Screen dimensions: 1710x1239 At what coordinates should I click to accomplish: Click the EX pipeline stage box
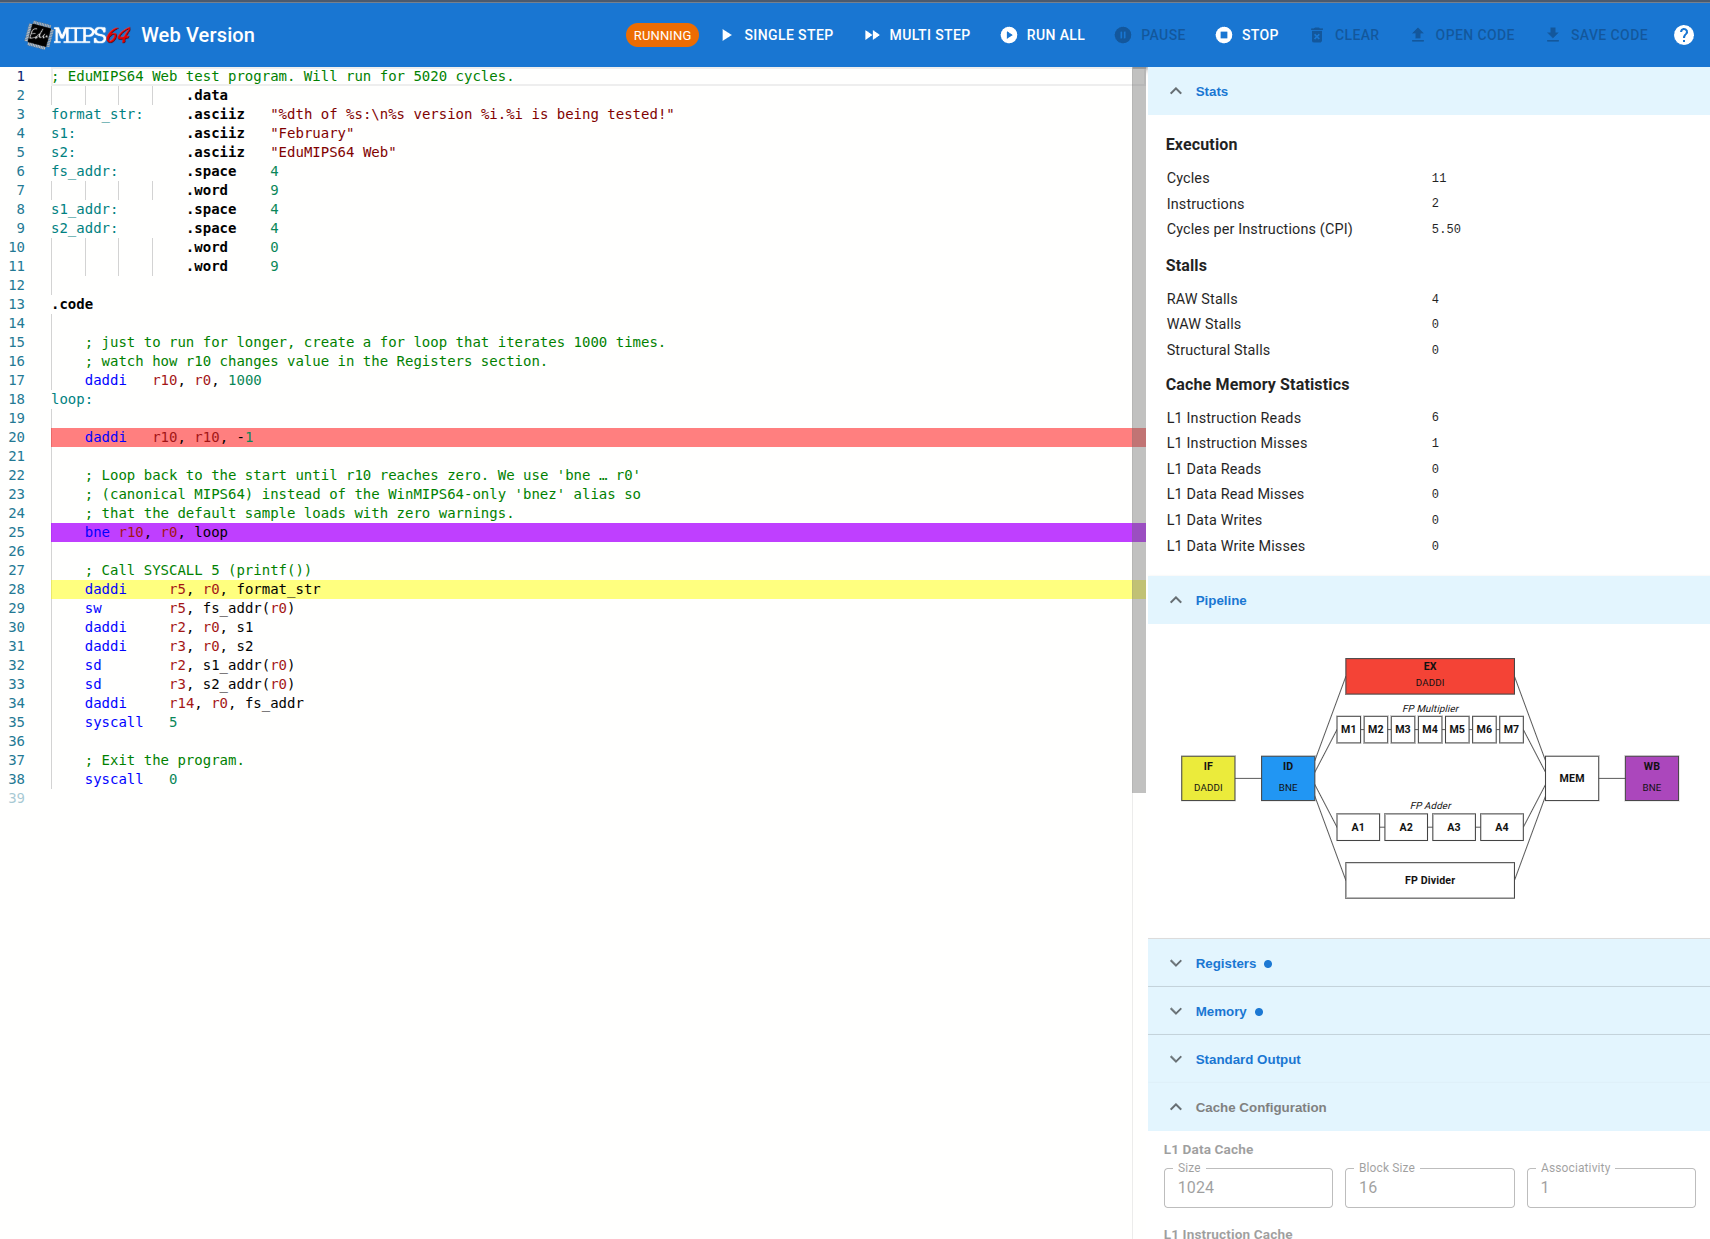pos(1430,676)
